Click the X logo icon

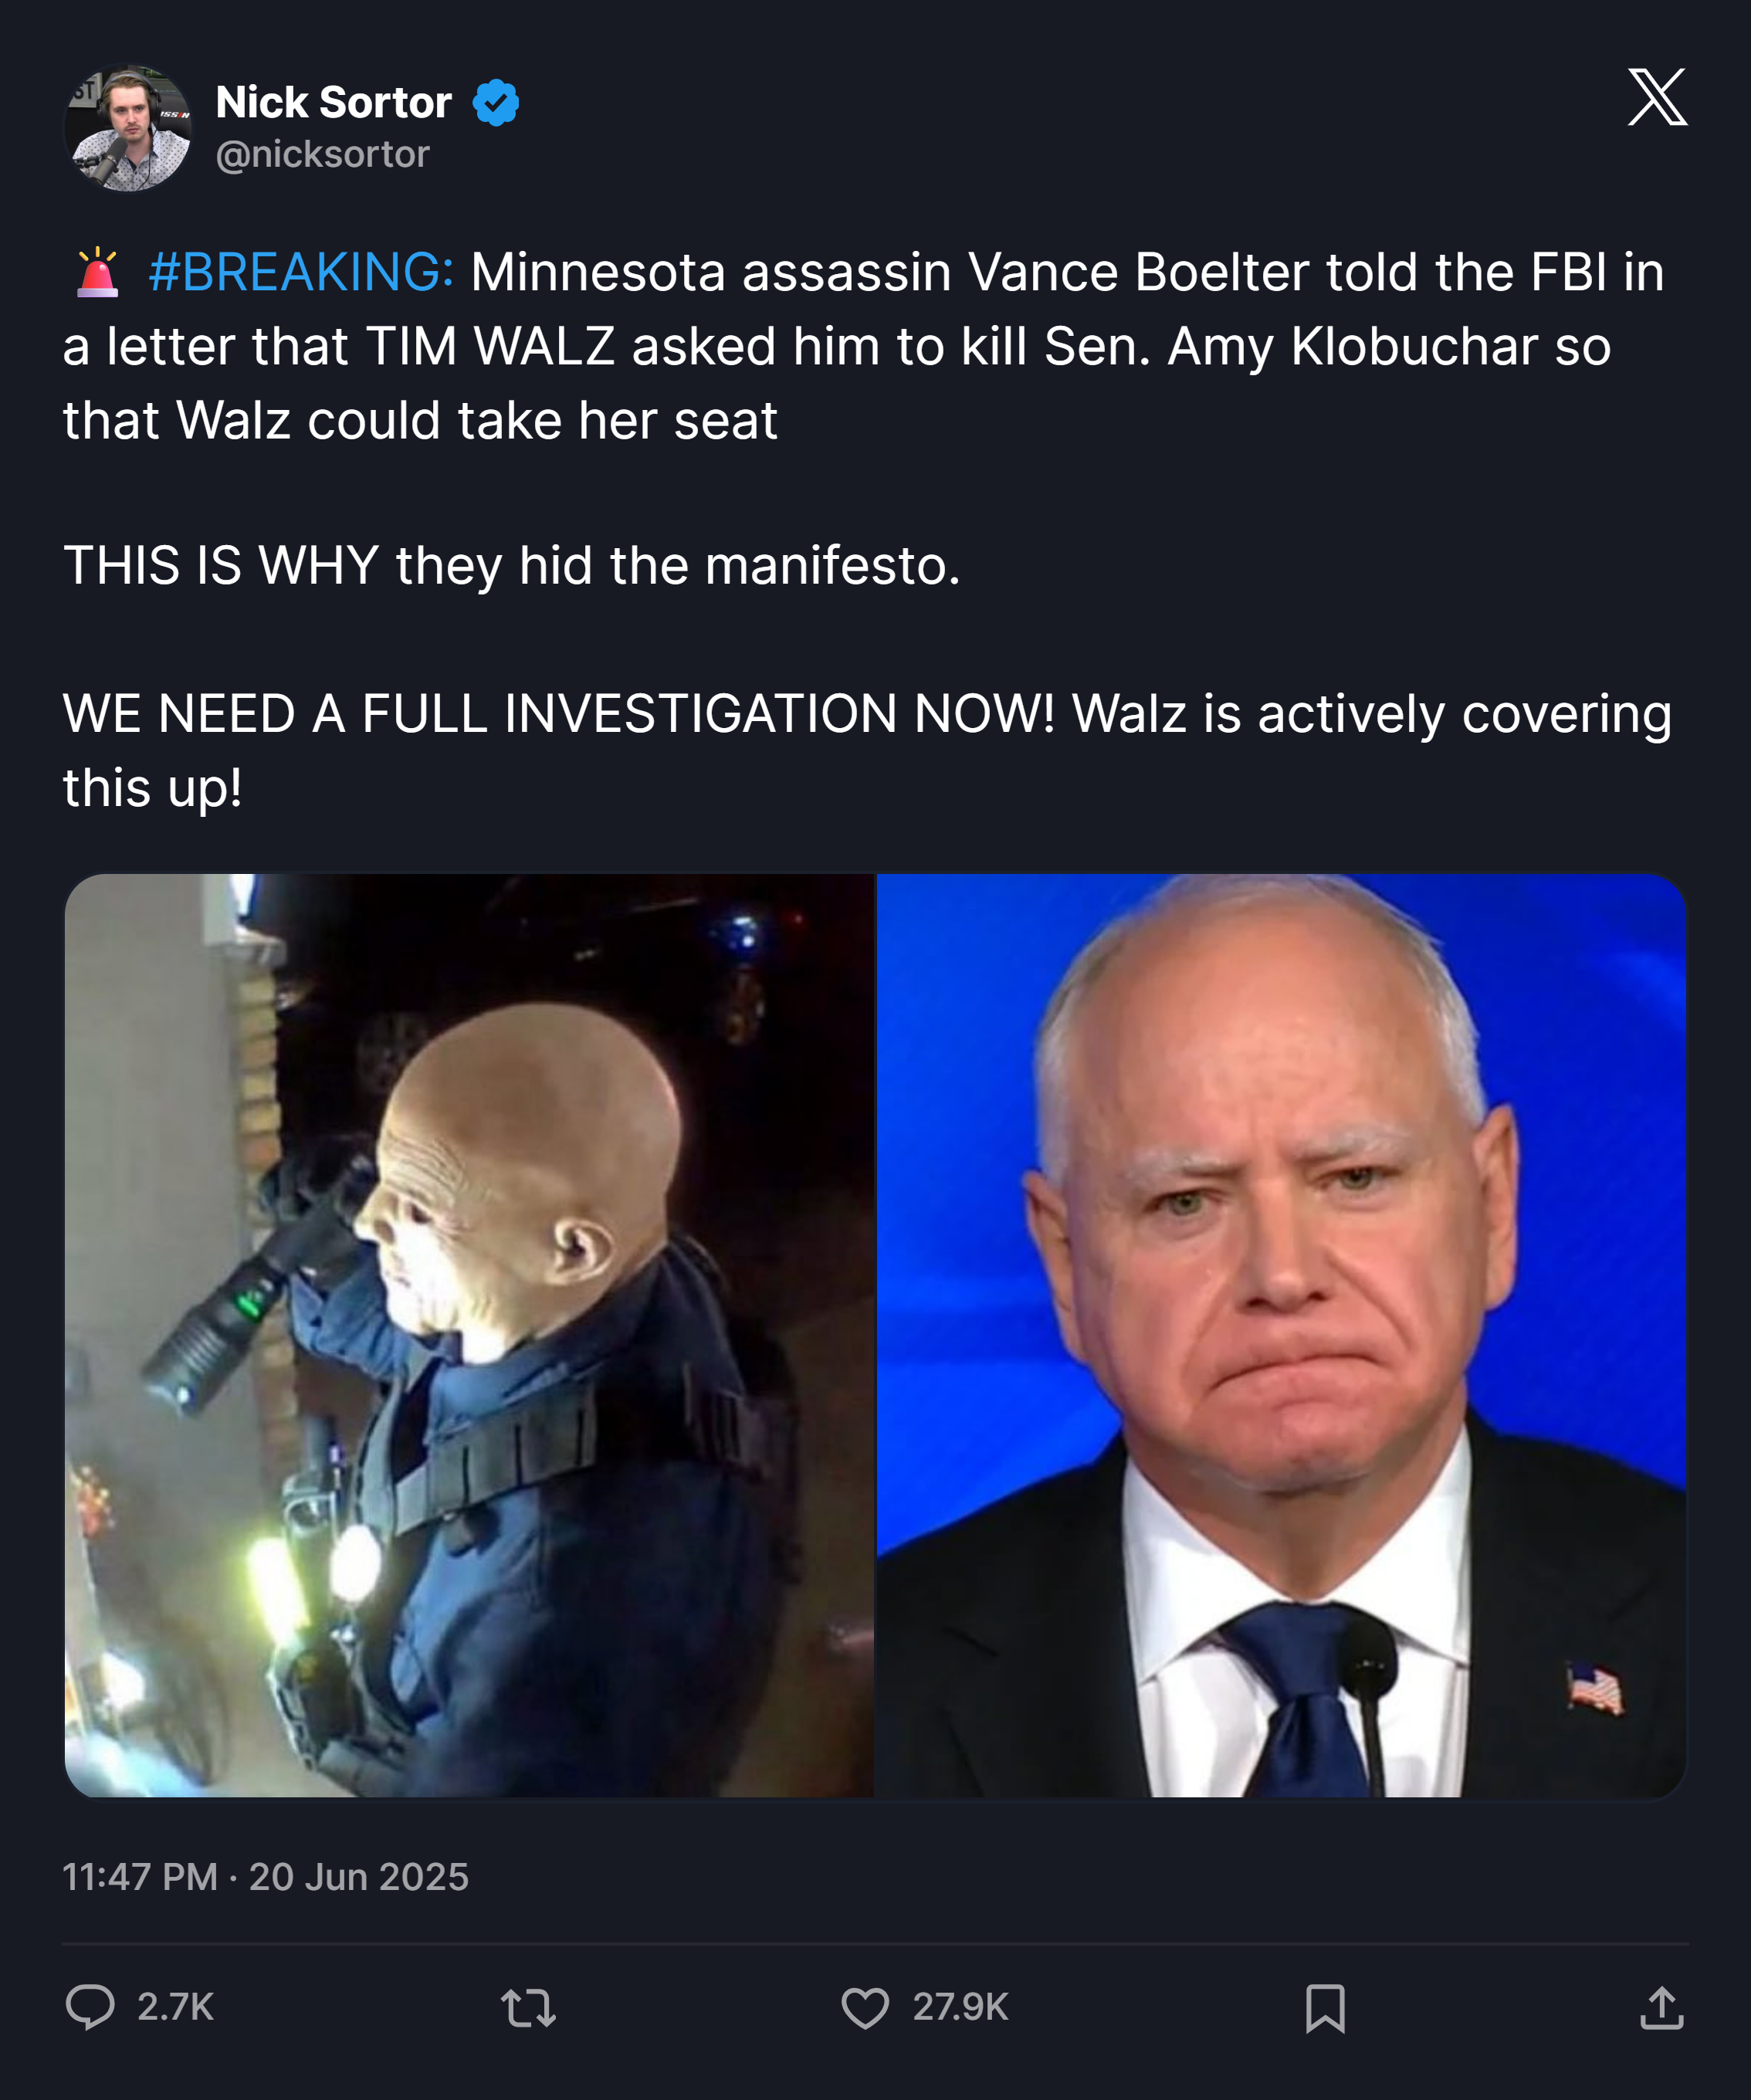[x=1657, y=97]
